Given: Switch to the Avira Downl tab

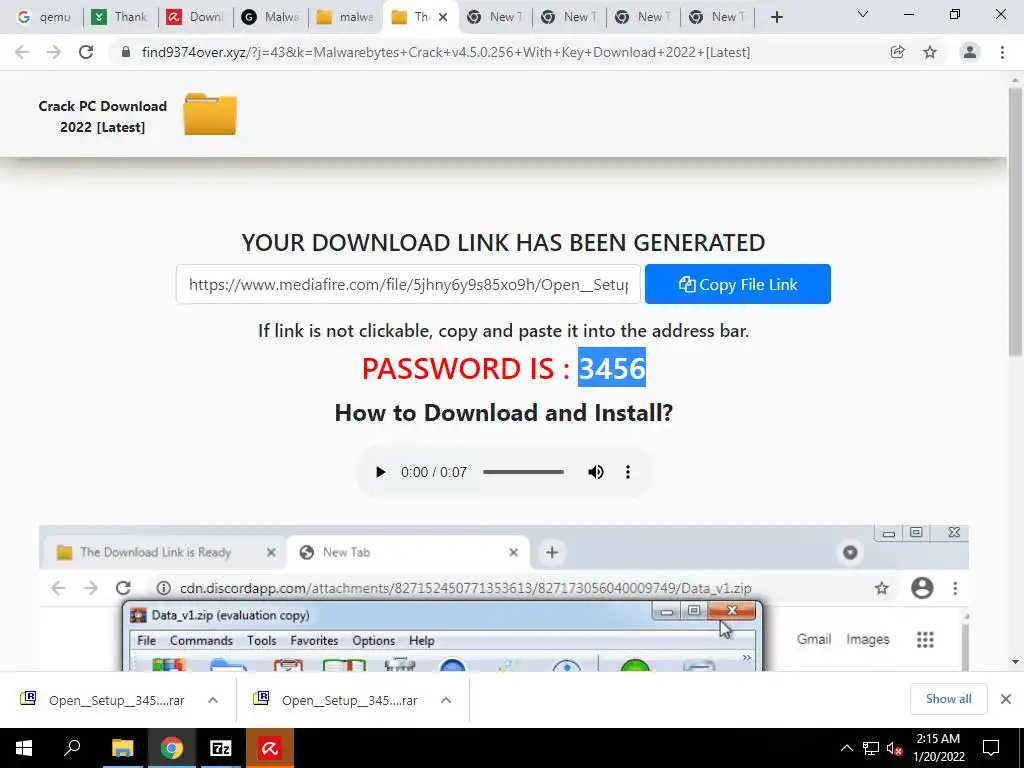Looking at the screenshot, I should tap(195, 17).
